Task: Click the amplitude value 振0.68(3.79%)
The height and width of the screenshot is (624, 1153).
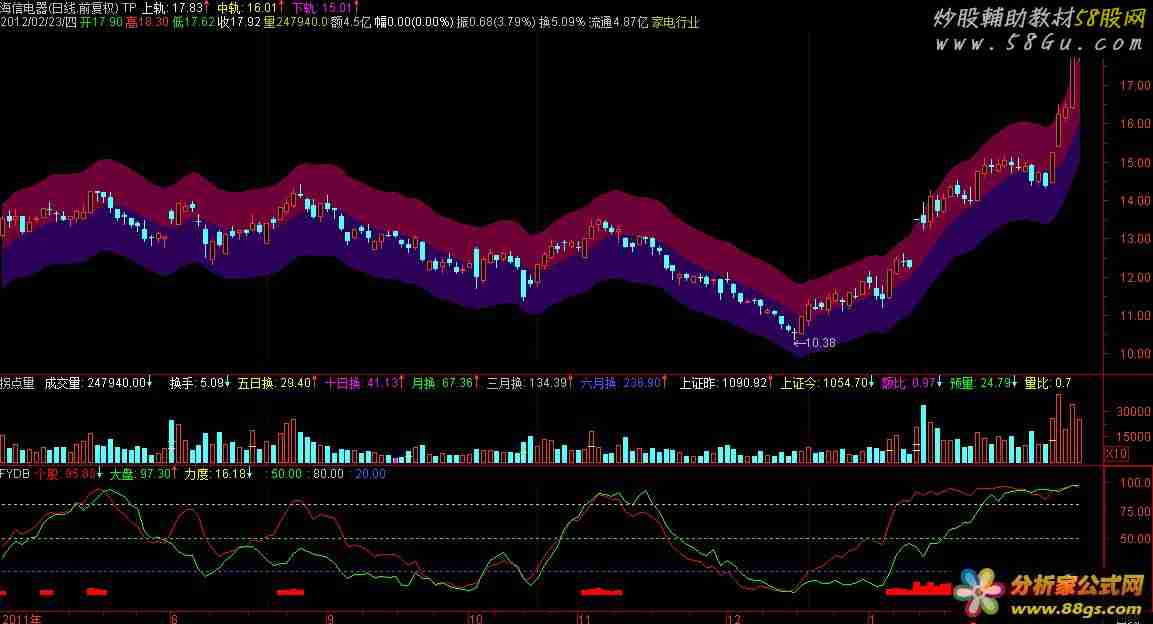Action: 496,22
